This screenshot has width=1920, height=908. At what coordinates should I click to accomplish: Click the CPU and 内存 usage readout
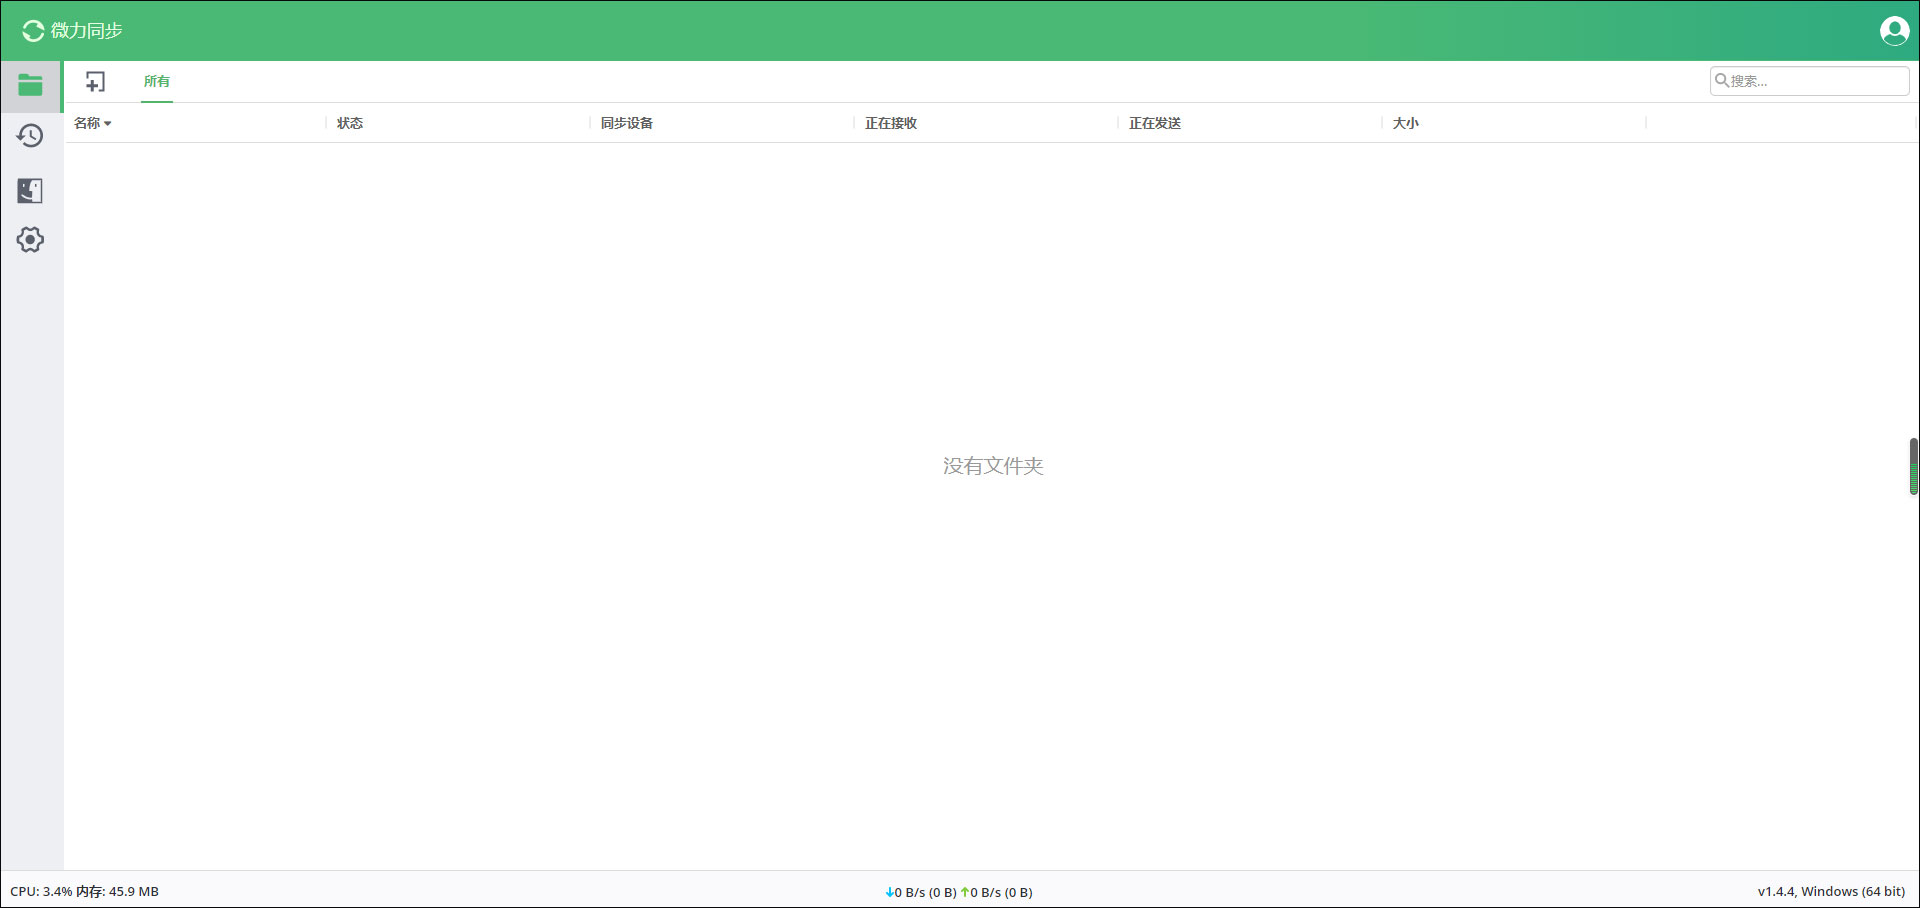click(85, 892)
